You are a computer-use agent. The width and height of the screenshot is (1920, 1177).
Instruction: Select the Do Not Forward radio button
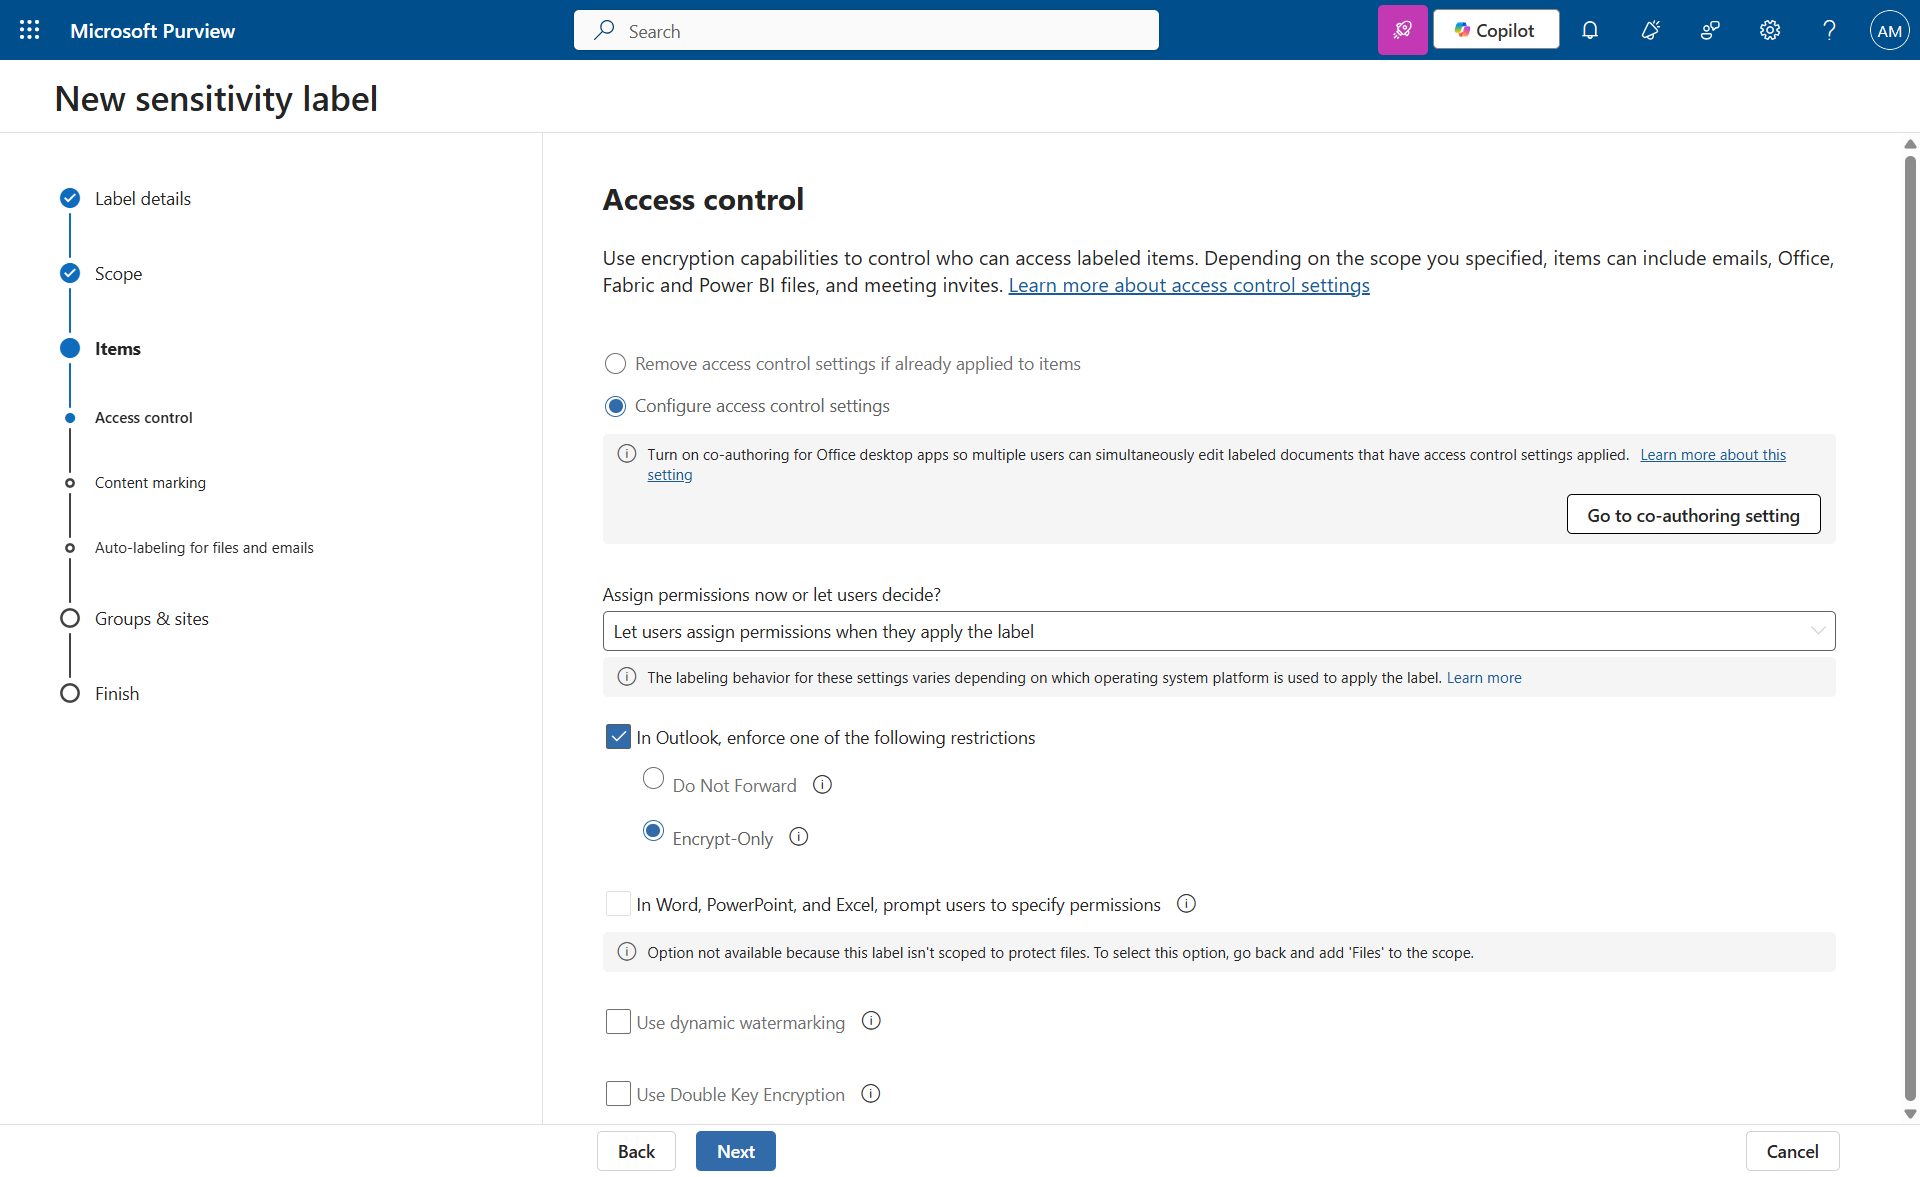coord(653,779)
